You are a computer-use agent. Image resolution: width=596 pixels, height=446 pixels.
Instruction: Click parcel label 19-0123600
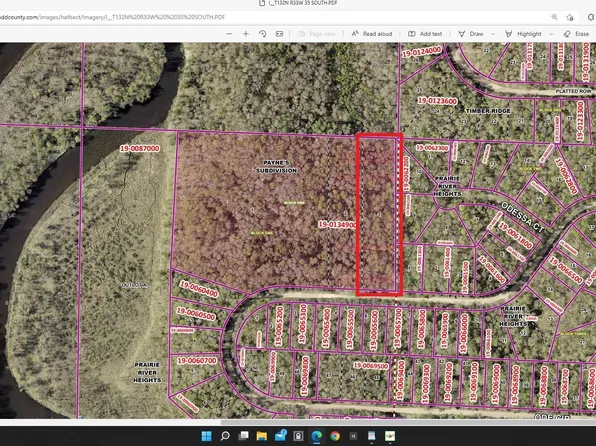coord(437,101)
